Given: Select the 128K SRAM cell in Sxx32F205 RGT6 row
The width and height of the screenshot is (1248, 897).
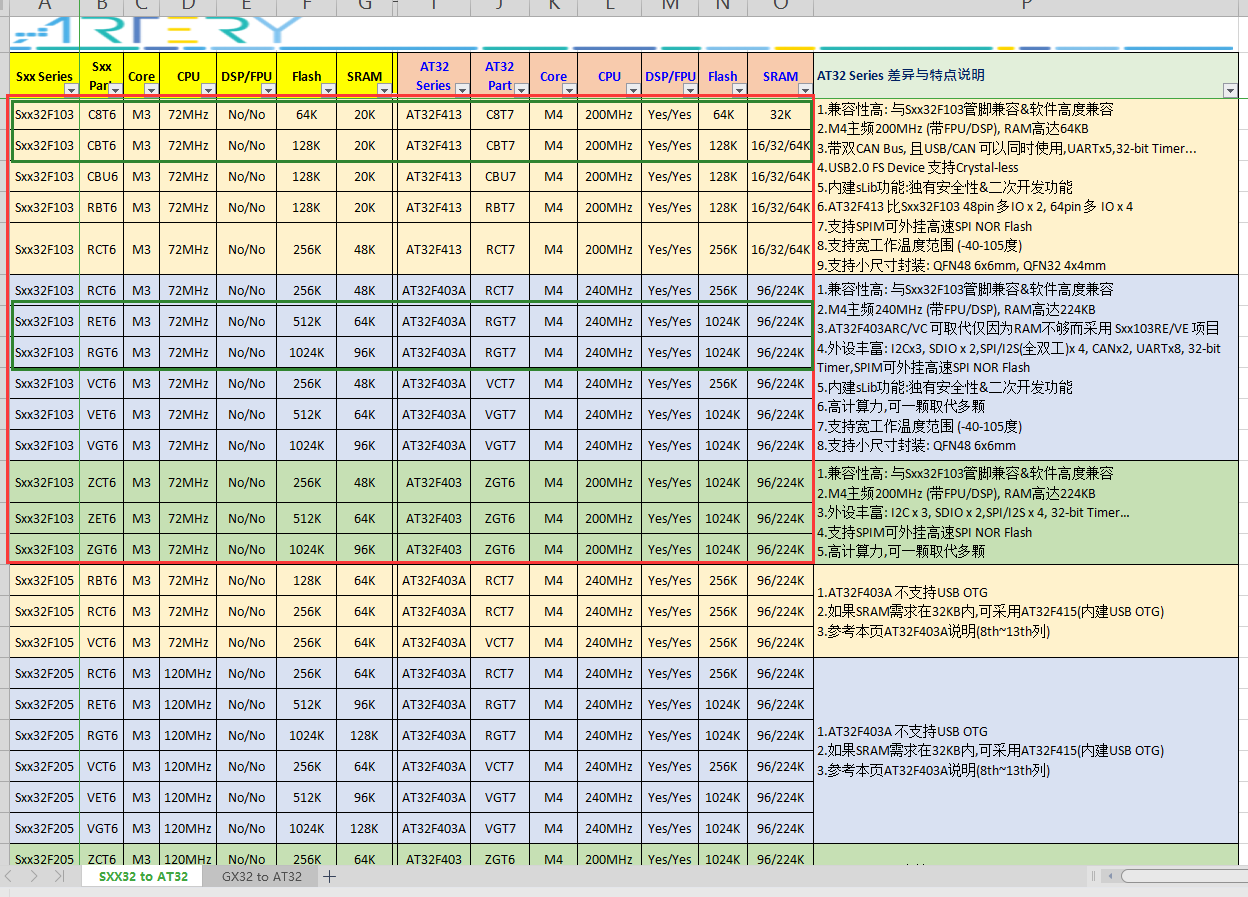Looking at the screenshot, I should pos(365,735).
